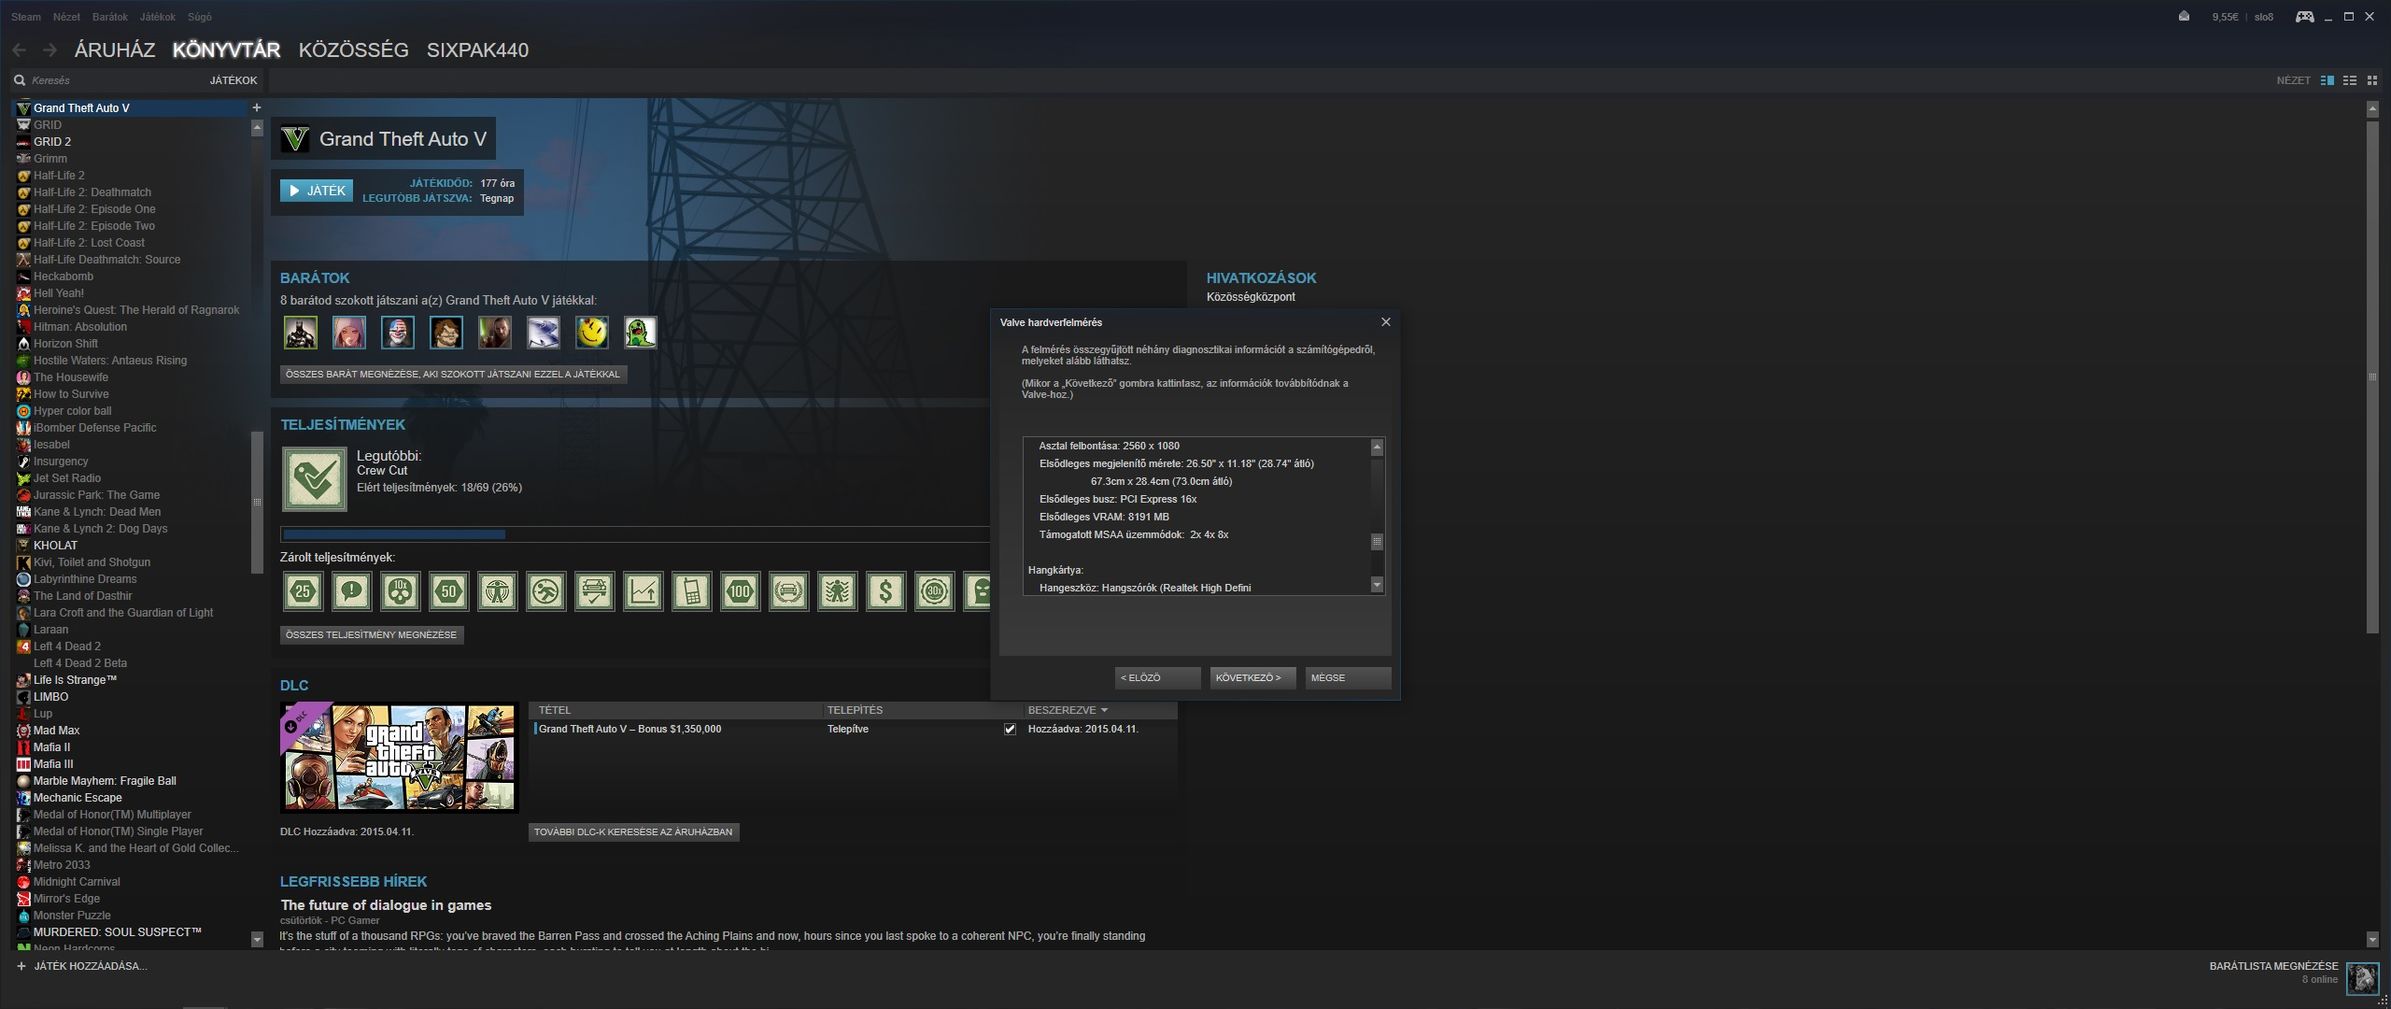Open 'The future of dialogue in games' news
The image size is (2391, 1009).
[386, 905]
